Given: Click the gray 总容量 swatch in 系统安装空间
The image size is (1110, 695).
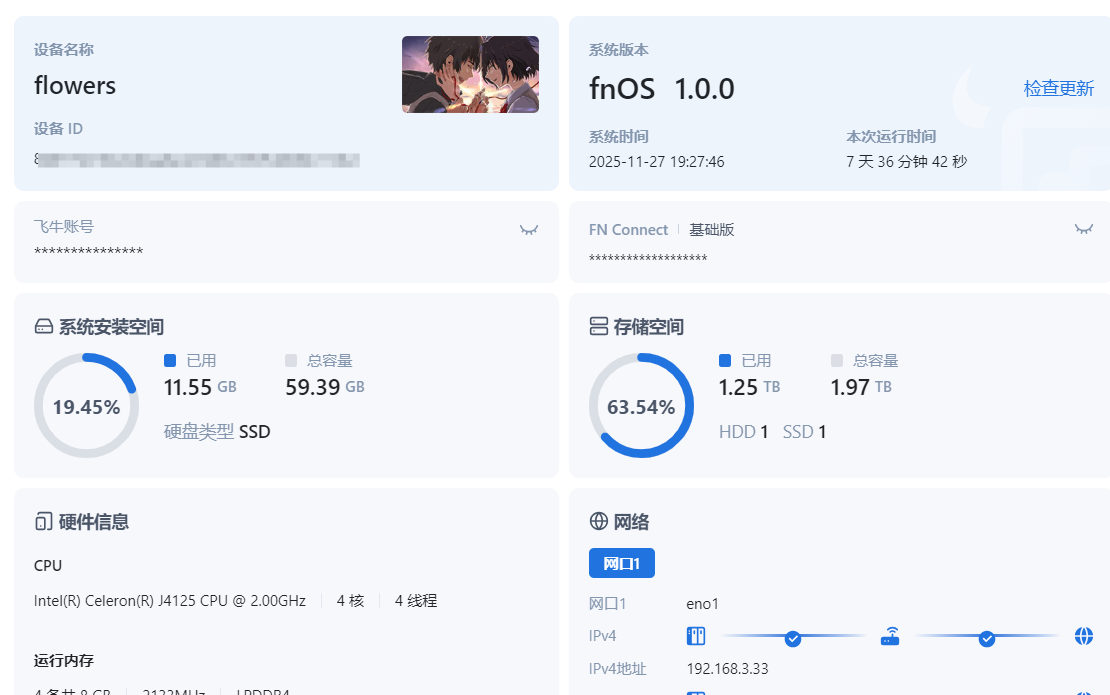Looking at the screenshot, I should (x=291, y=361).
